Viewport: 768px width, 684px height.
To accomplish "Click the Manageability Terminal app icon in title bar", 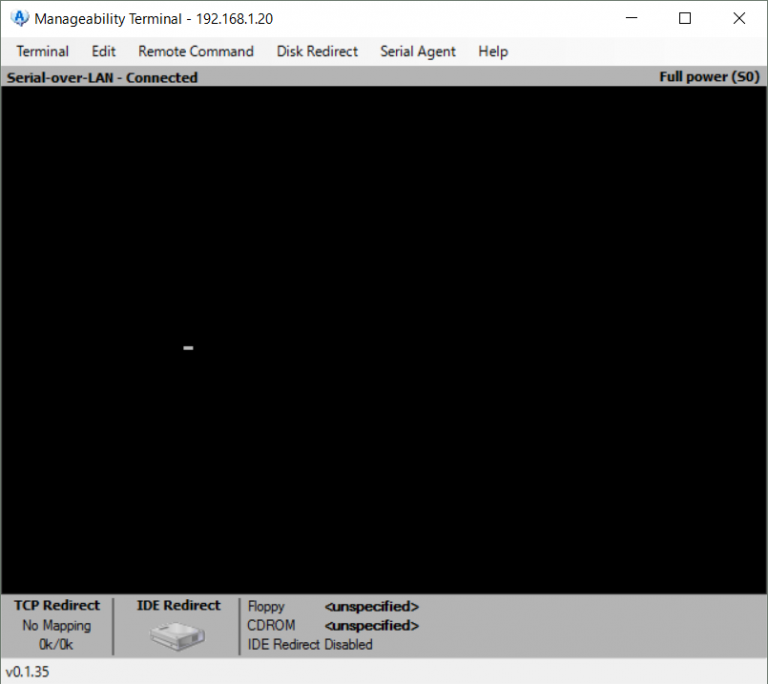I will click(x=19, y=18).
